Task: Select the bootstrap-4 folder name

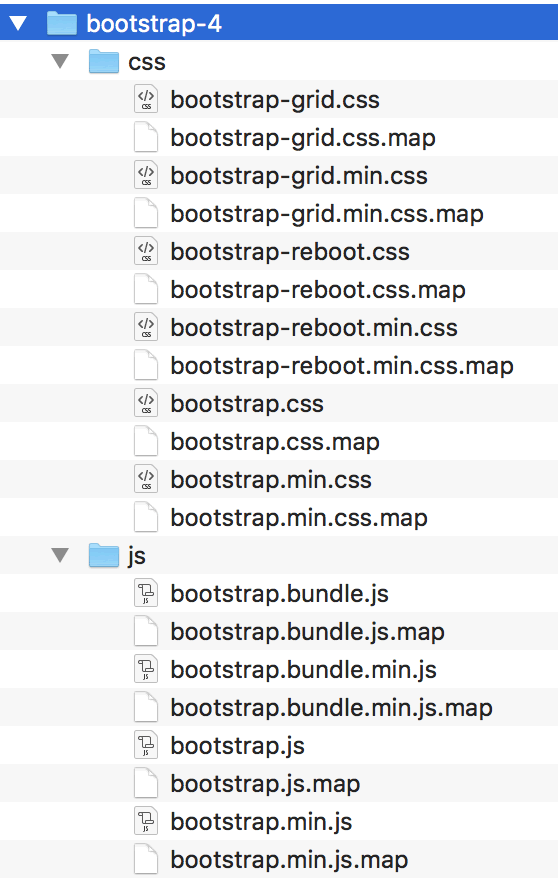Action: click(x=154, y=24)
